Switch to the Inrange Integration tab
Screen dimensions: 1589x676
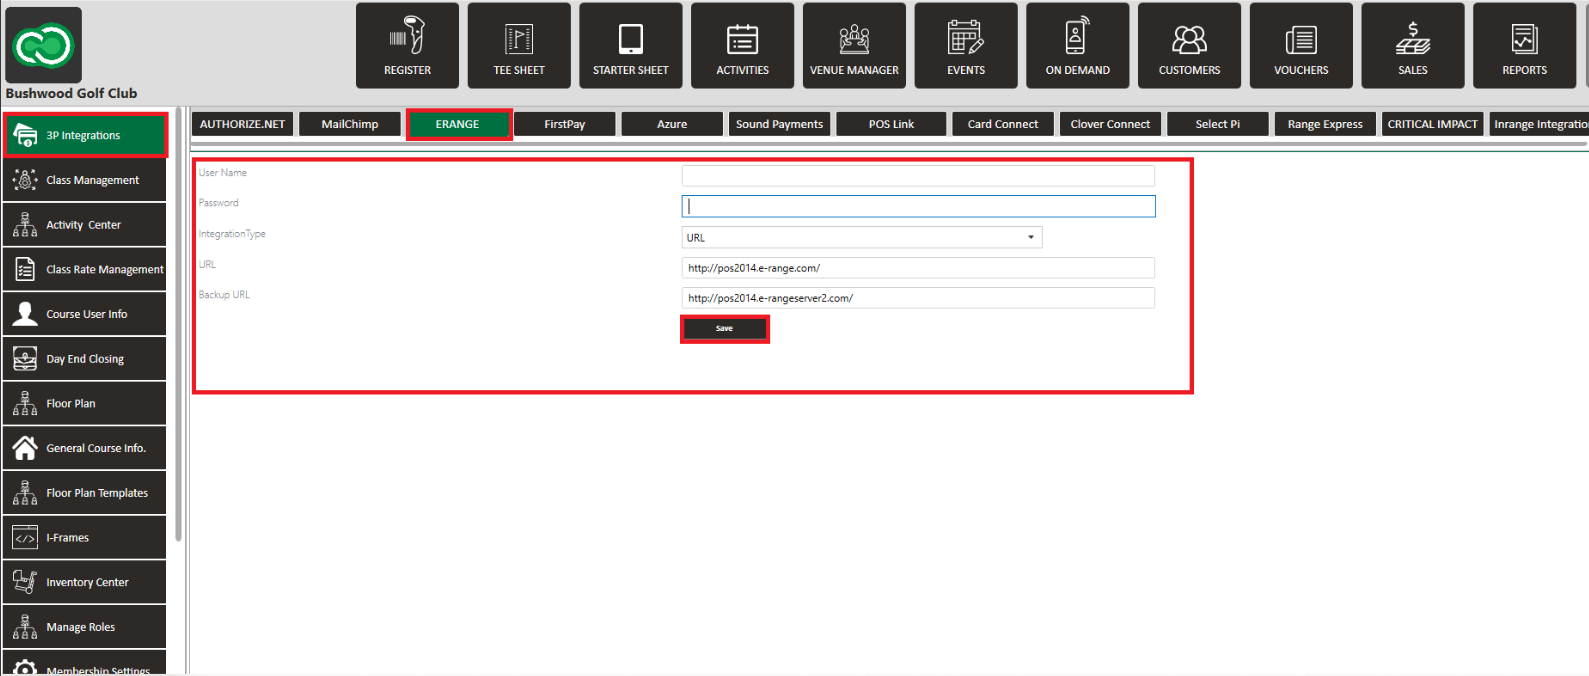pos(1539,124)
